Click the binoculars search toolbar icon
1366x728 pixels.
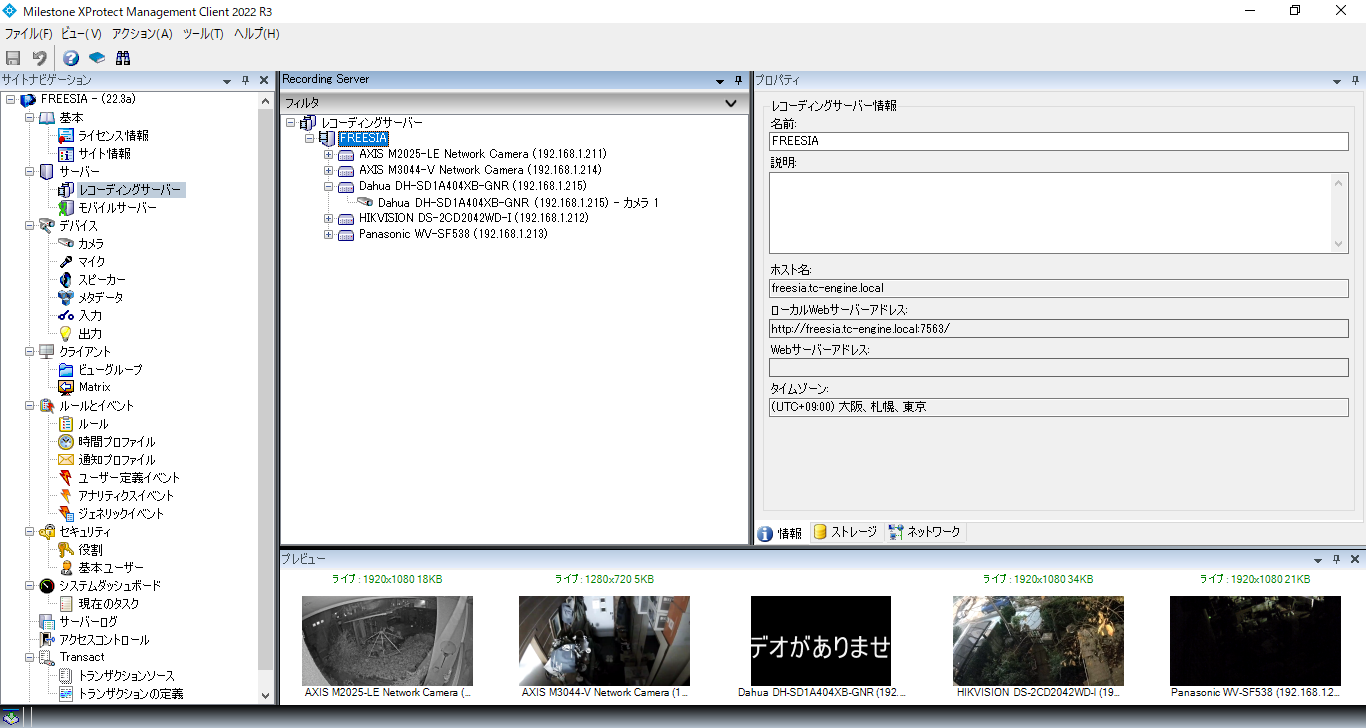click(123, 58)
